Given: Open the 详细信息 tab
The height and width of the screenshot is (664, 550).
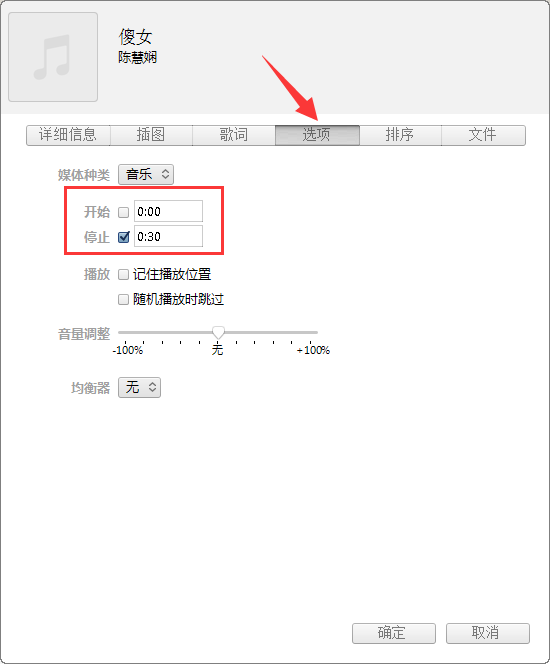Looking at the screenshot, I should tap(68, 135).
